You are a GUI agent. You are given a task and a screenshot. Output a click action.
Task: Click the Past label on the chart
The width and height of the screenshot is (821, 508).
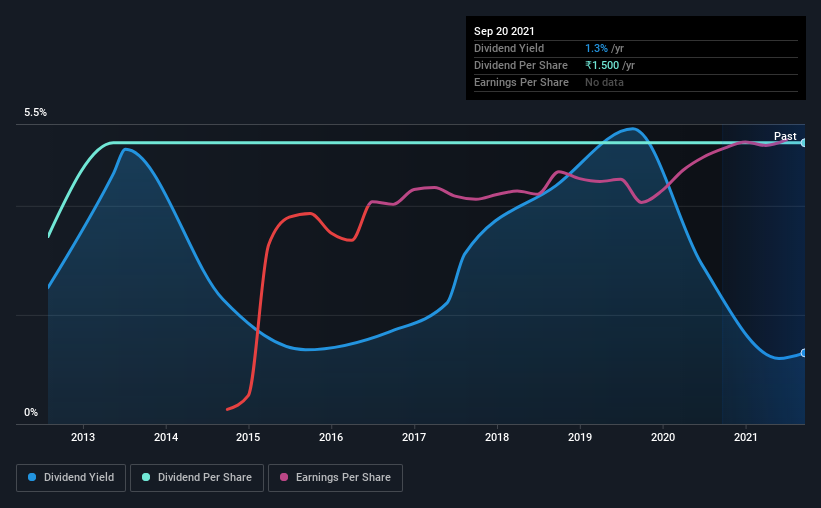tap(785, 136)
